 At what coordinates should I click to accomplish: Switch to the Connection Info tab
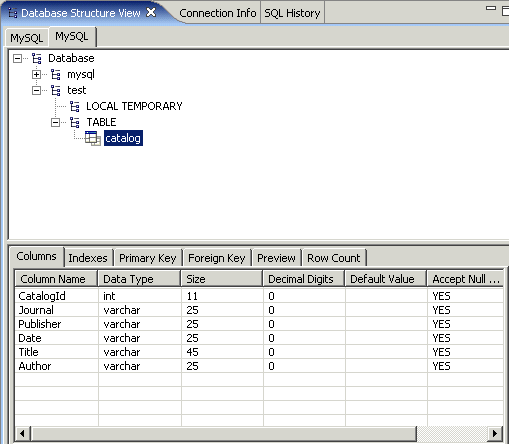[x=218, y=13]
